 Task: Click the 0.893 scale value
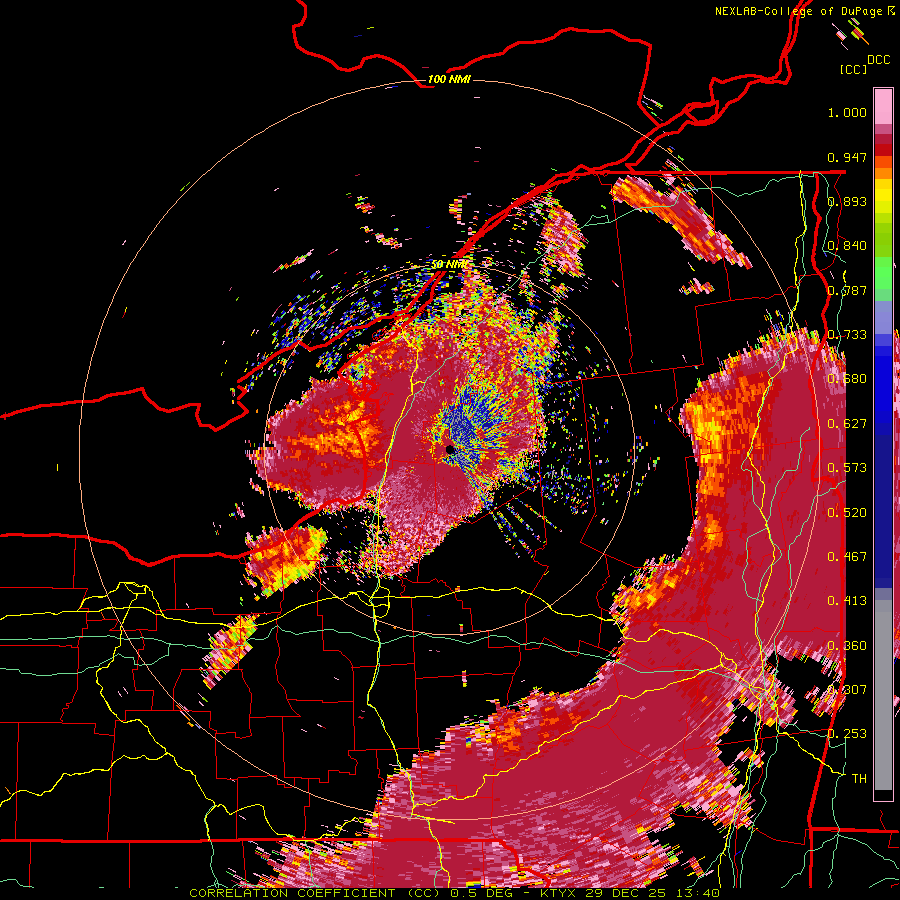tap(847, 201)
